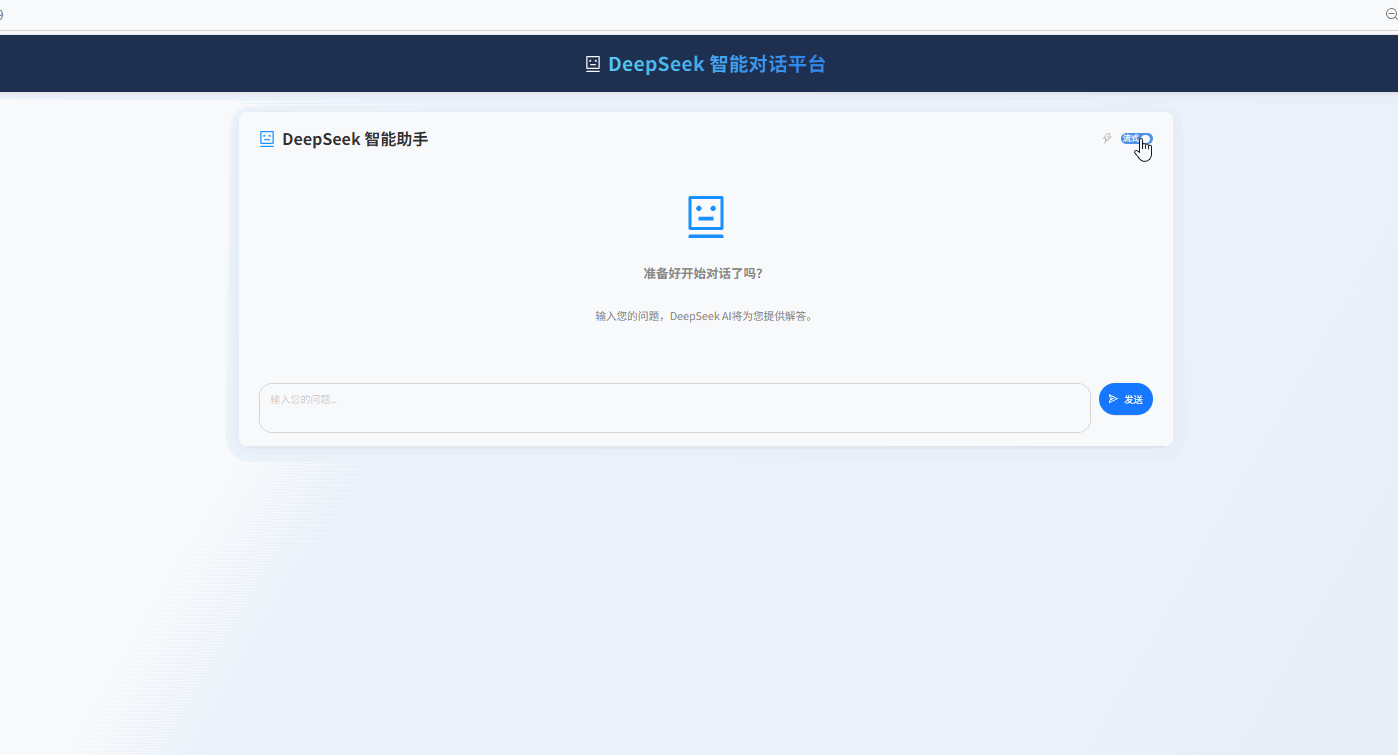Click the DeepSeek 智能助手 card title
This screenshot has width=1398, height=755.
[x=355, y=139]
